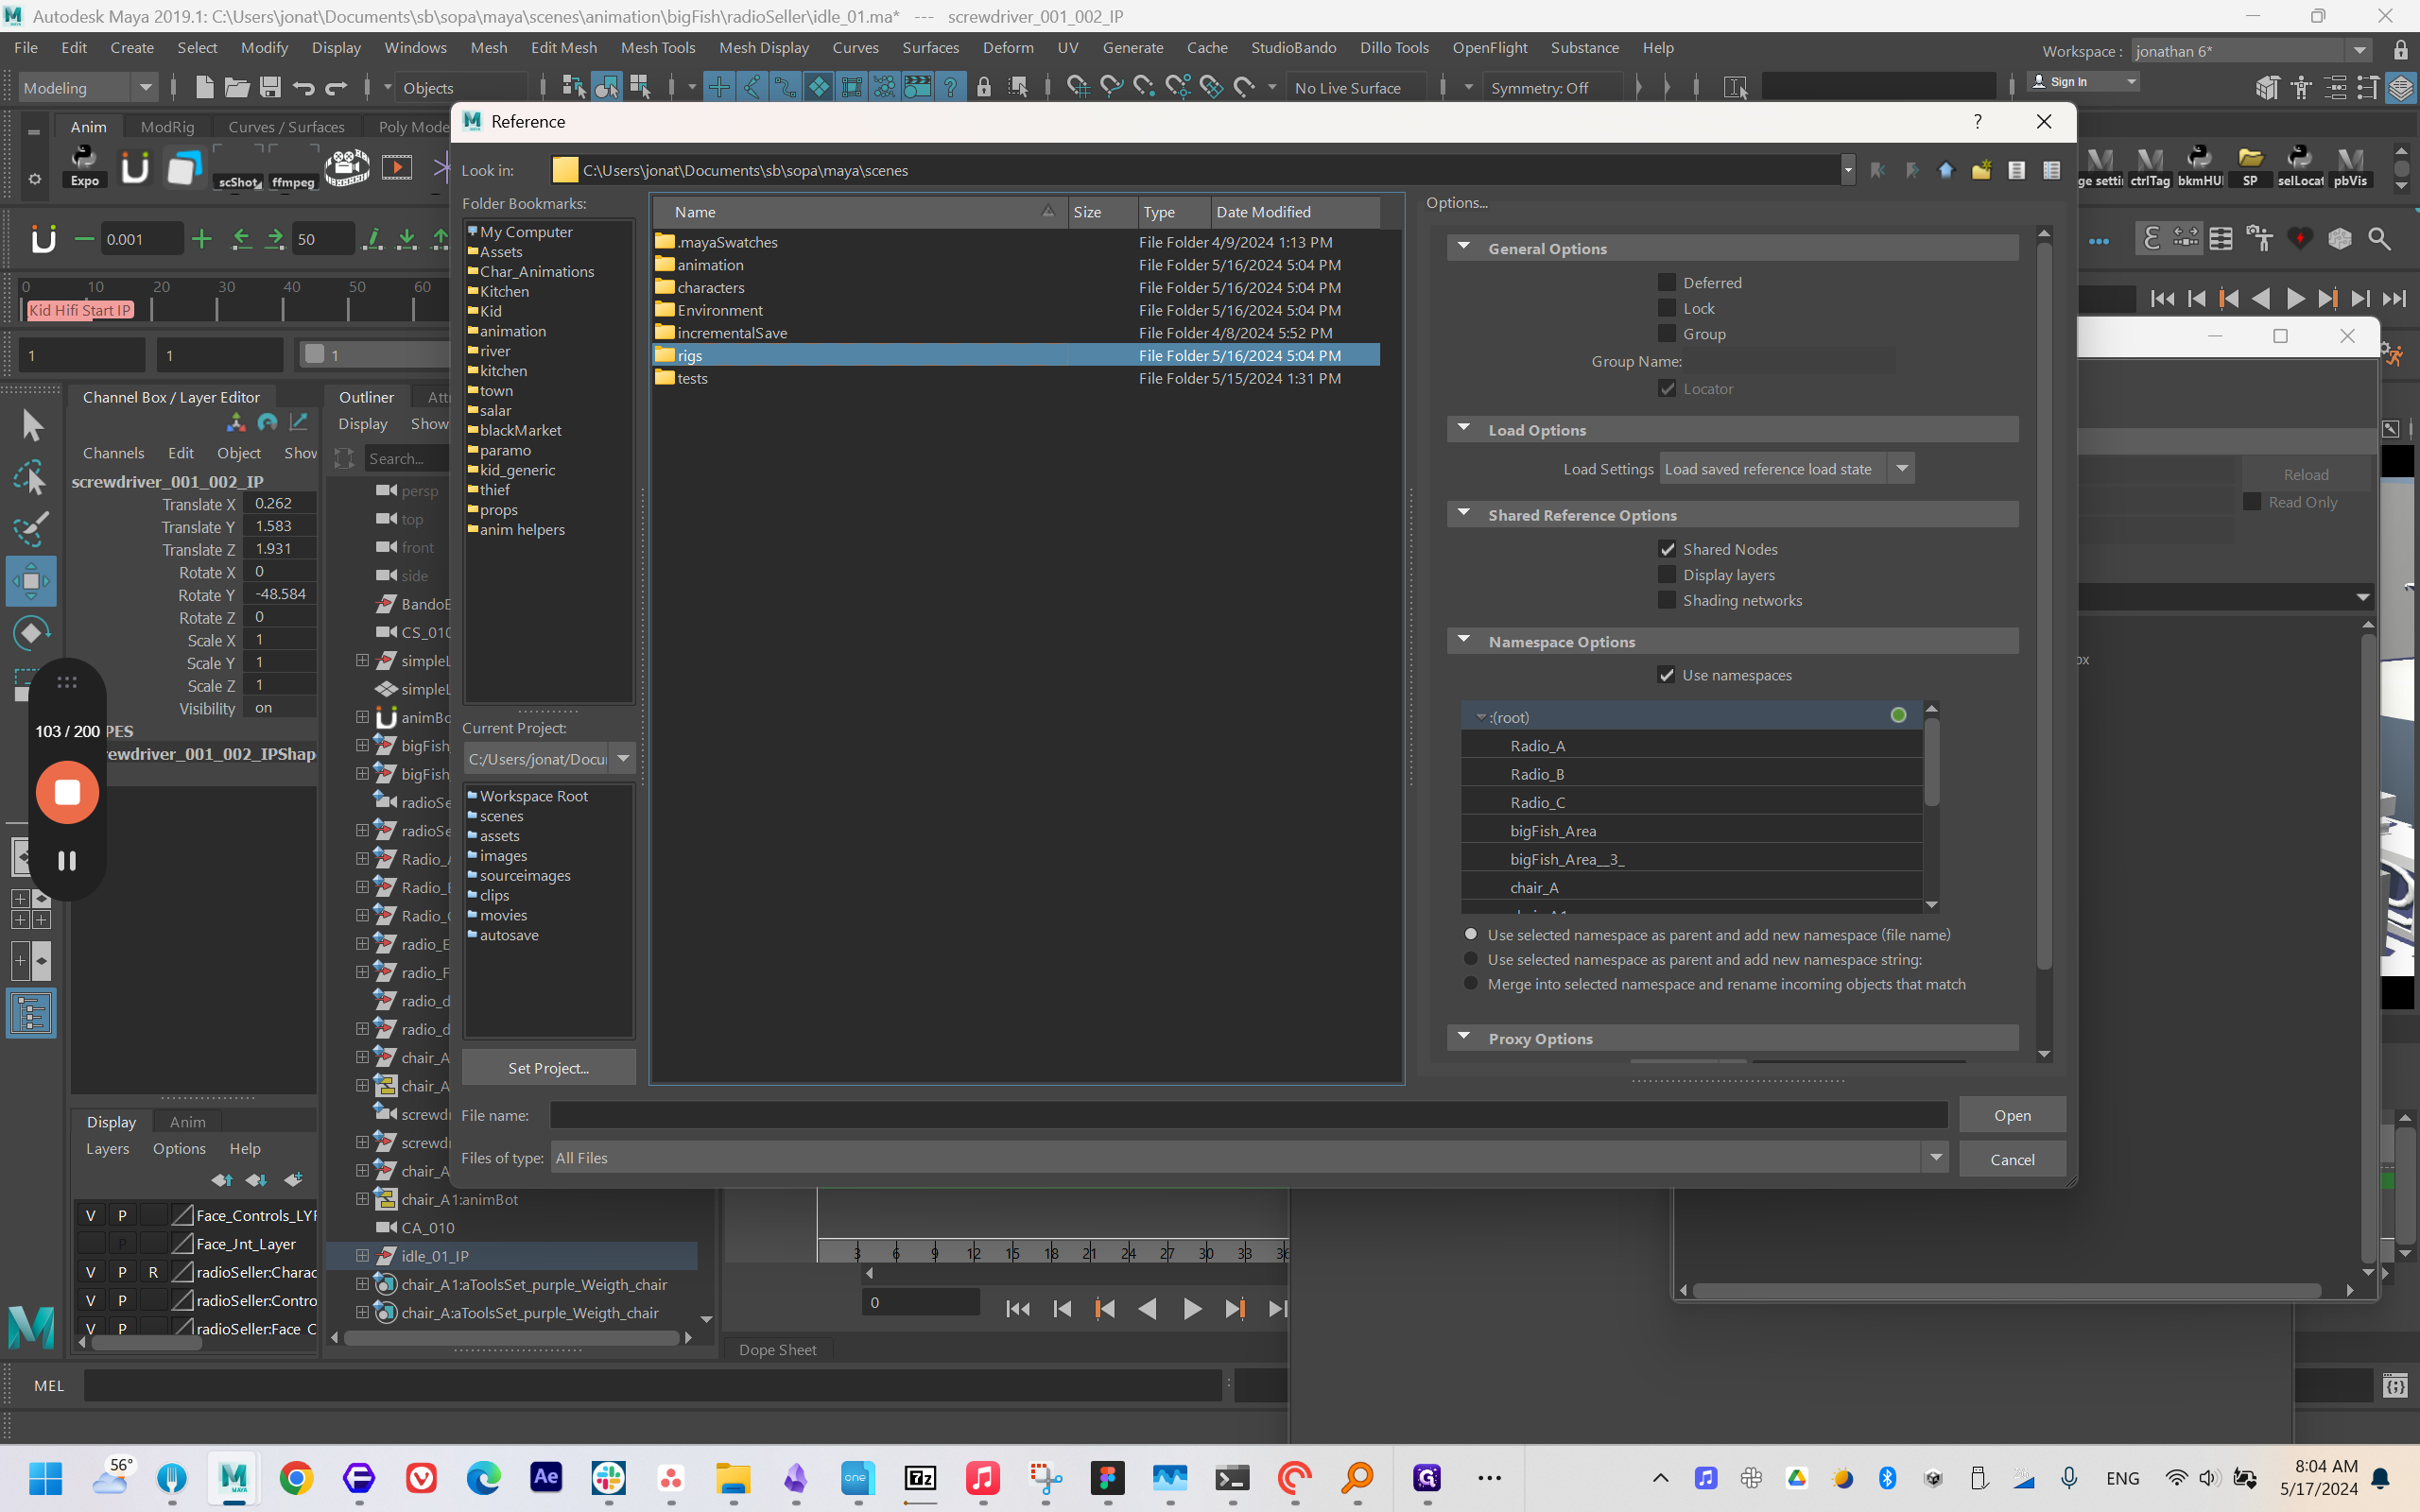This screenshot has height=1512, width=2420.
Task: Click the Expo python shelf icon
Action: tap(85, 166)
